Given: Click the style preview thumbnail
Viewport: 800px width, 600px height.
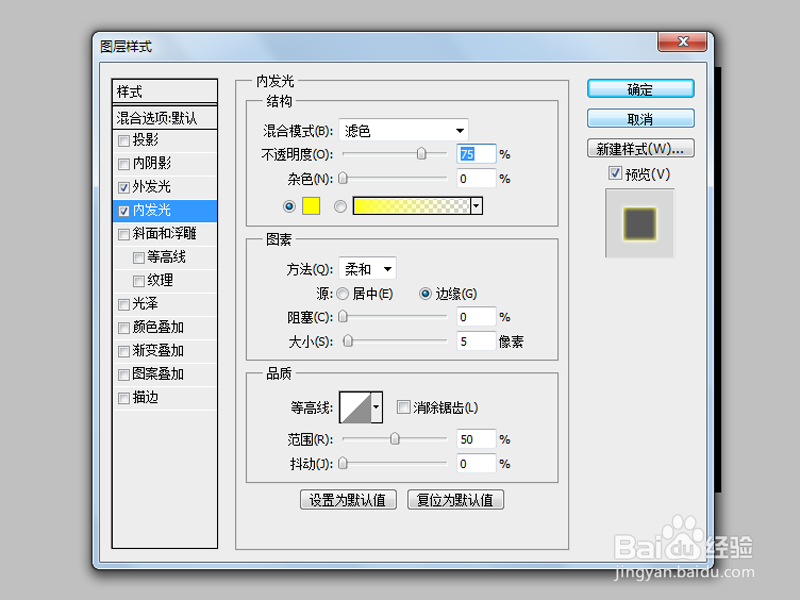Looking at the screenshot, I should point(640,223).
